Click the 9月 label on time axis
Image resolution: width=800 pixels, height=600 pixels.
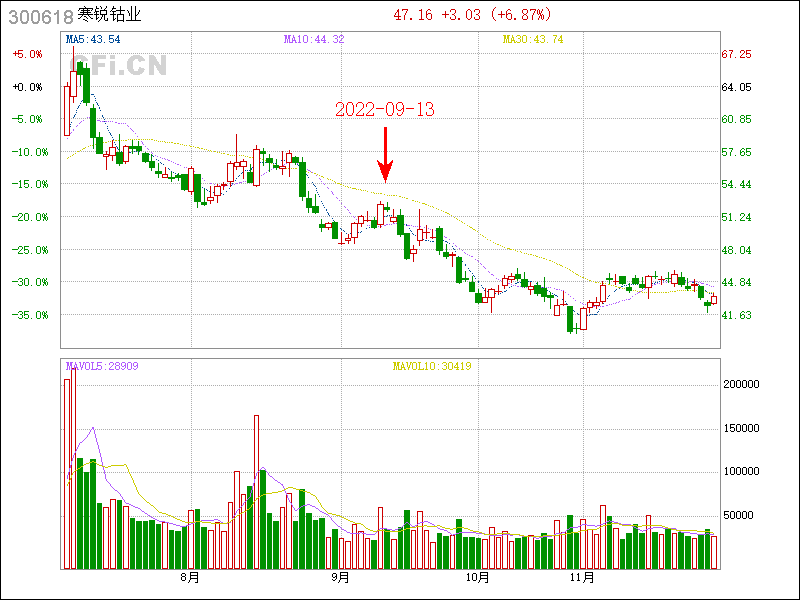tap(340, 577)
